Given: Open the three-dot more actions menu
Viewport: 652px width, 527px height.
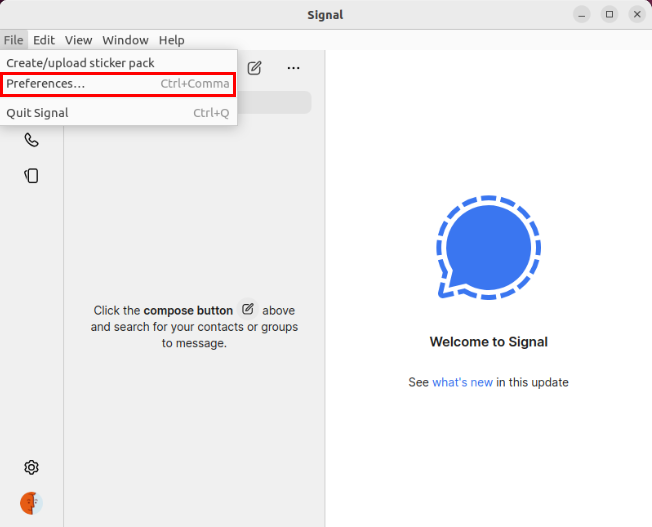Looking at the screenshot, I should [294, 68].
